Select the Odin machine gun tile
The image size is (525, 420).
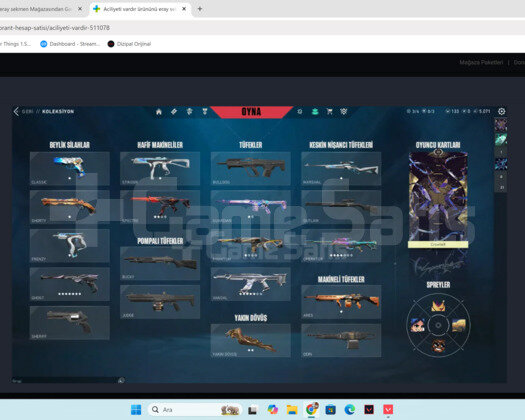pyautogui.click(x=341, y=340)
